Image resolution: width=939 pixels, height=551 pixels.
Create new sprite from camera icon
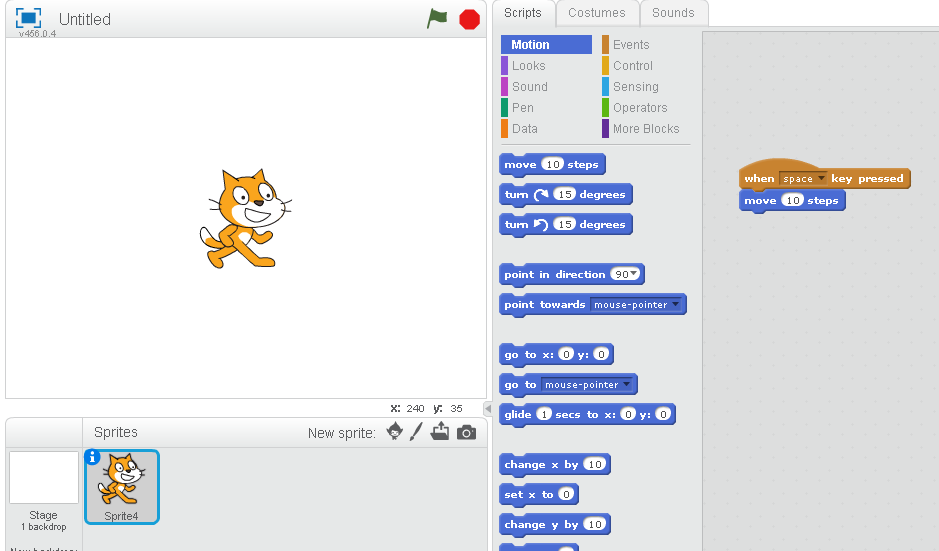tap(467, 432)
